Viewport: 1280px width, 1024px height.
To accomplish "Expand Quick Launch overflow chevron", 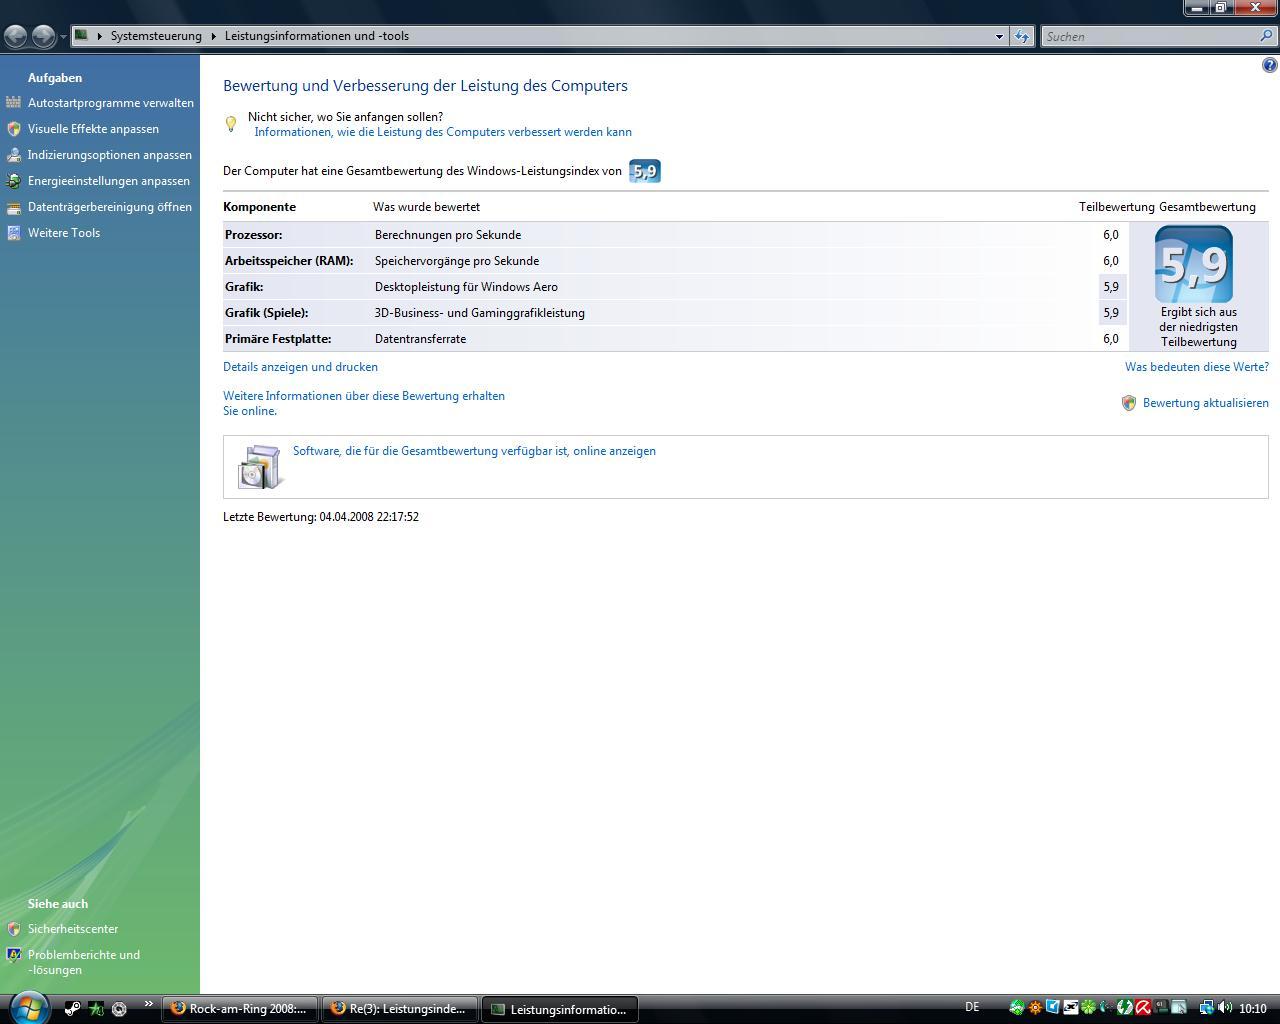I will coord(148,1004).
